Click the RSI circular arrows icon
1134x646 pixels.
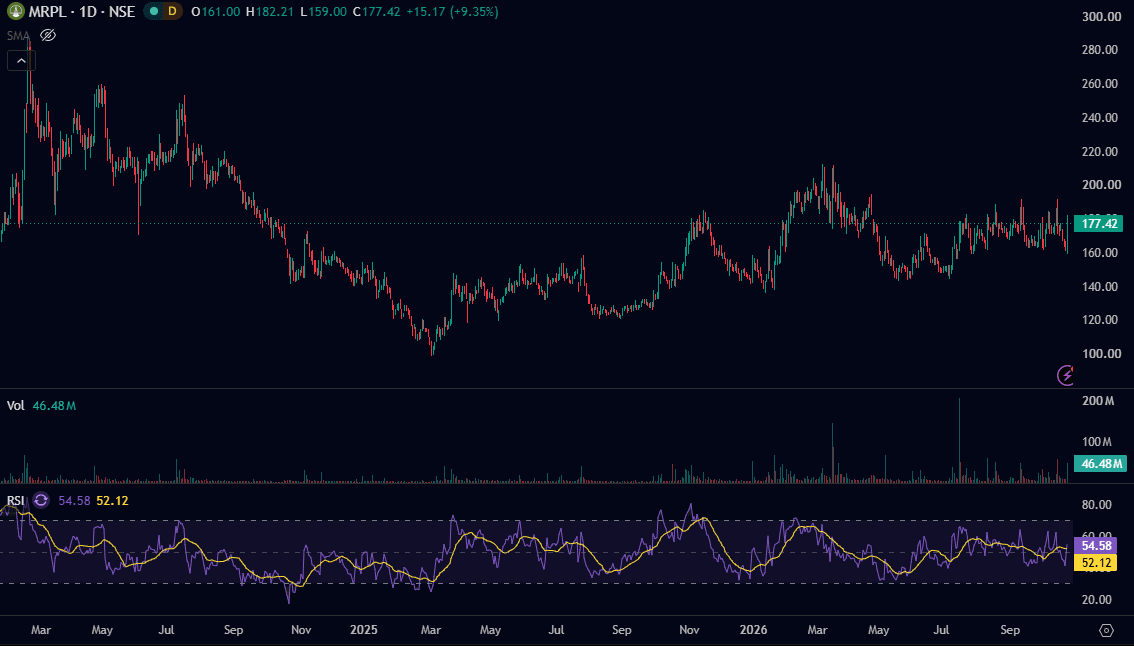pyautogui.click(x=41, y=501)
